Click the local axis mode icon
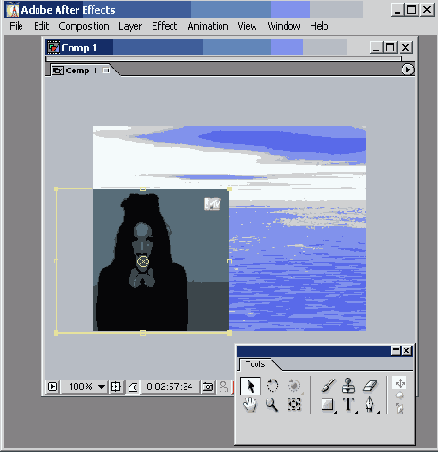438x452 pixels. click(400, 383)
